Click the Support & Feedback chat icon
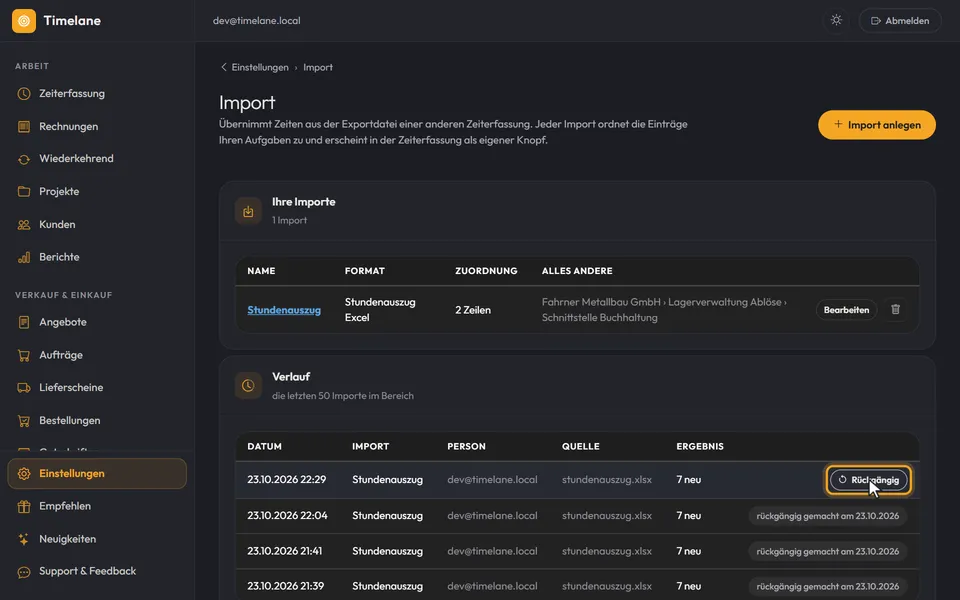960x600 pixels. pos(24,572)
